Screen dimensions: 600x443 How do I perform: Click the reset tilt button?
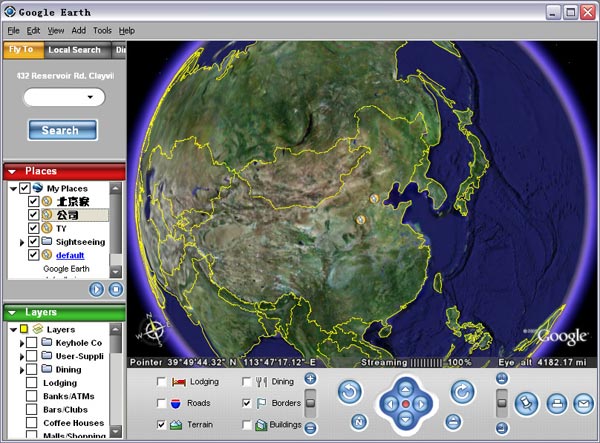[x=453, y=422]
